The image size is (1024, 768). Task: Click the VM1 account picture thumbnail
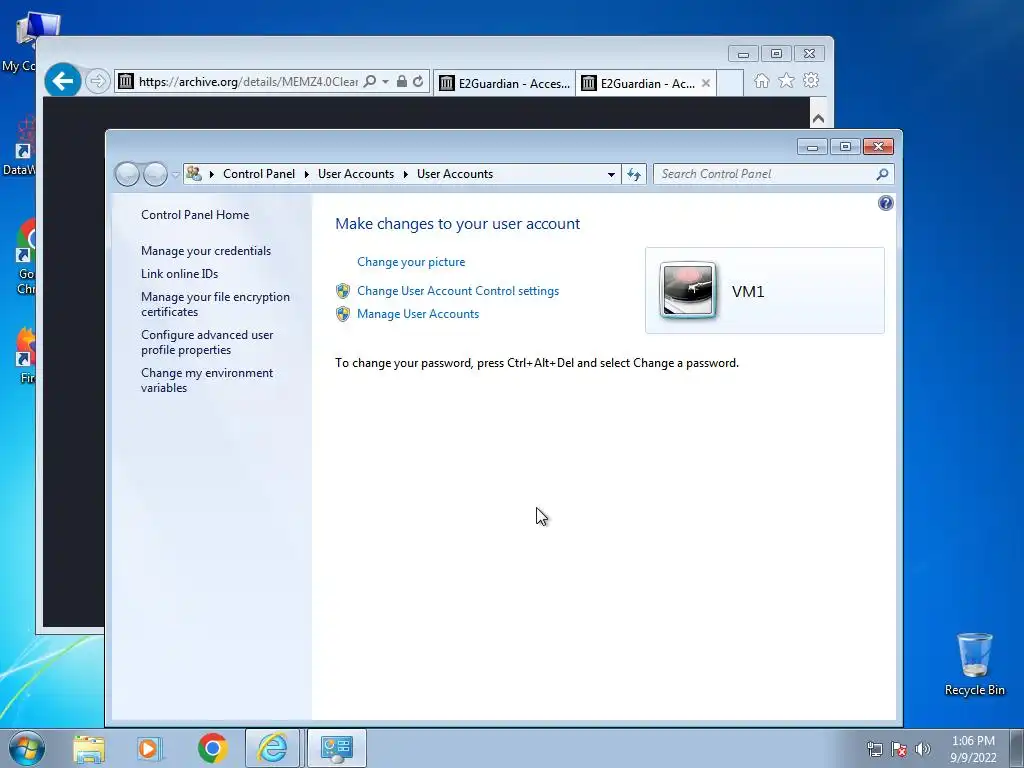tap(688, 290)
